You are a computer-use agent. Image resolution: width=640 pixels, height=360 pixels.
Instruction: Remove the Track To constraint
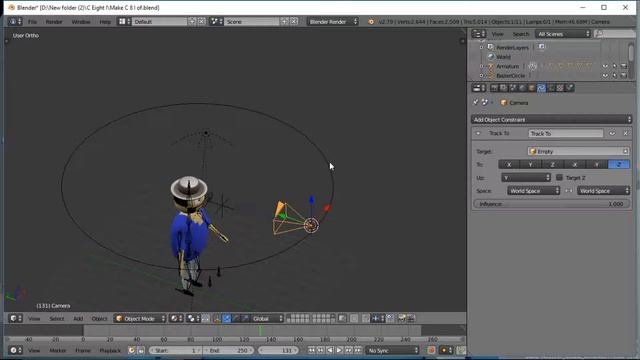pos(625,133)
